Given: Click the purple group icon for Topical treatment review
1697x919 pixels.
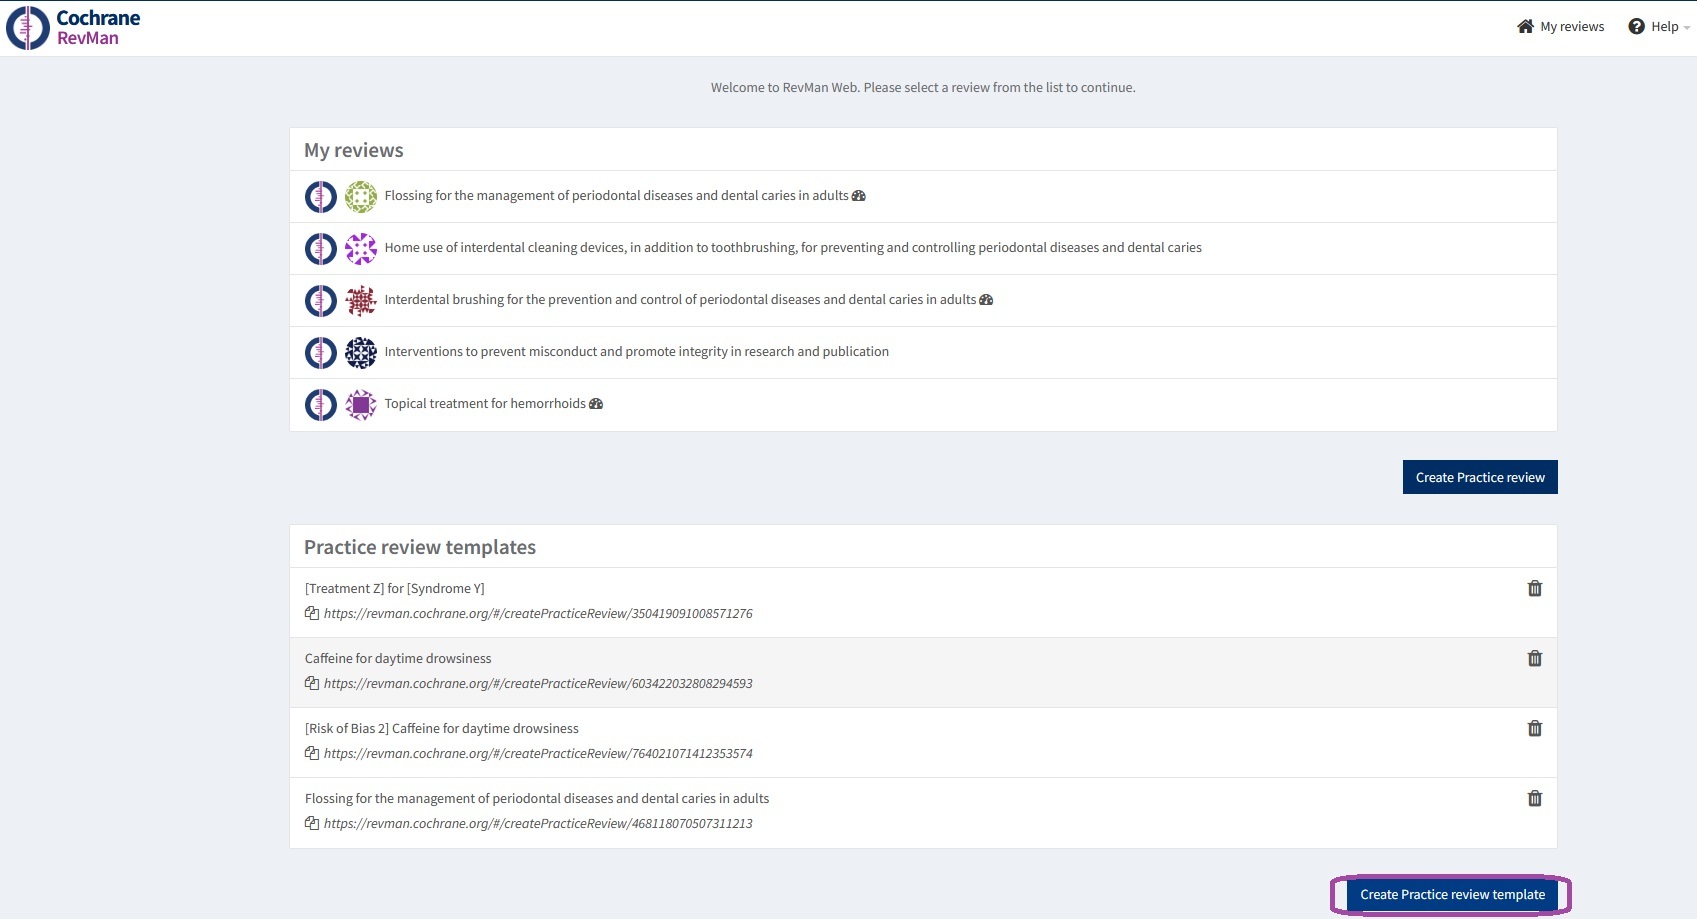Looking at the screenshot, I should tap(360, 404).
